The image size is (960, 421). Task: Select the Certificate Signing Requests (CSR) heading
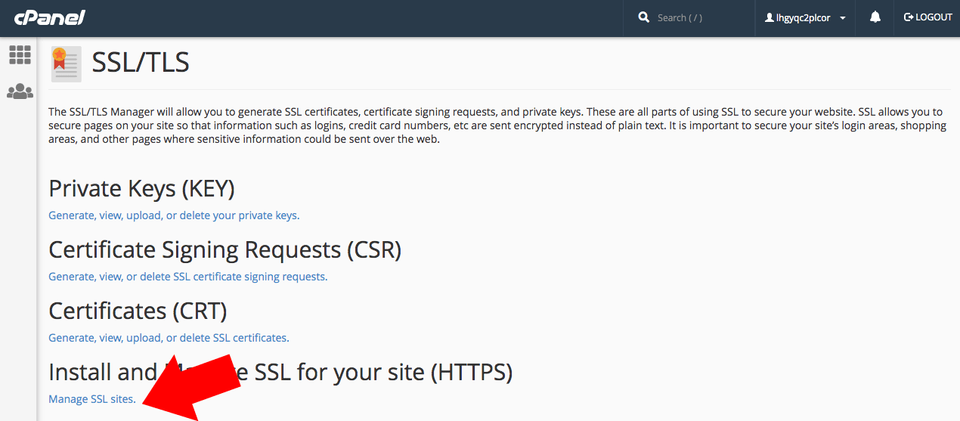[x=231, y=249]
